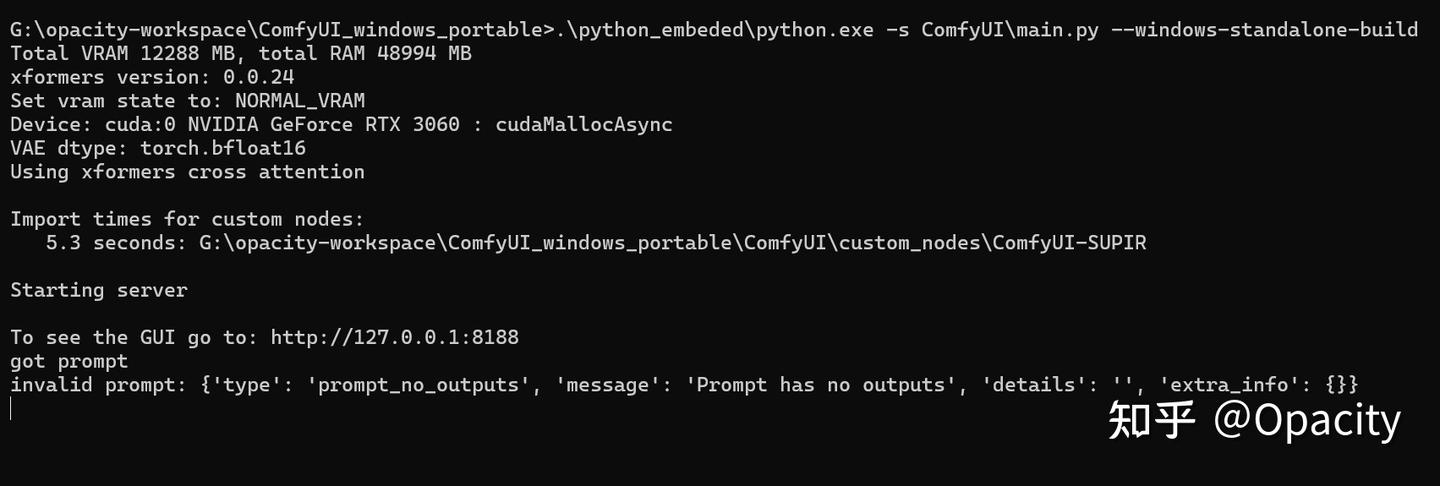
Task: Click the "Import times for custom nodes:" line
Action: tap(187, 219)
